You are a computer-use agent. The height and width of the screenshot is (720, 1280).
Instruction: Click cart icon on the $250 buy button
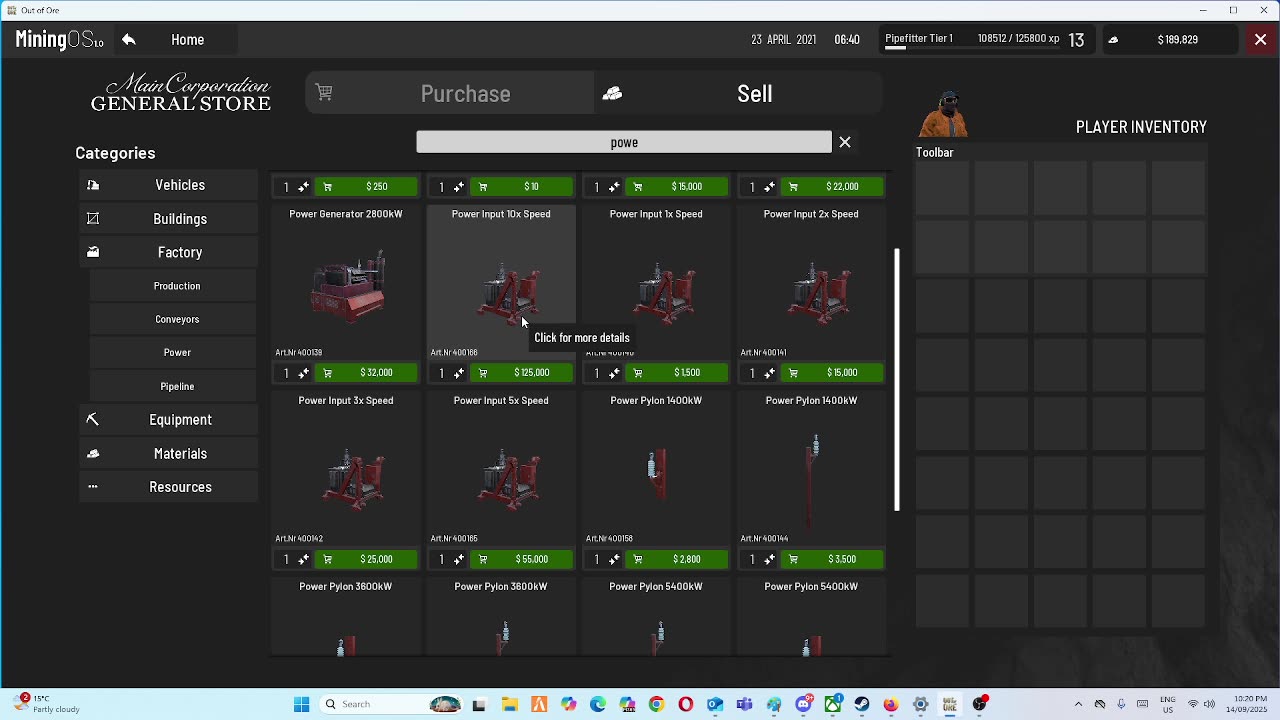tap(327, 187)
